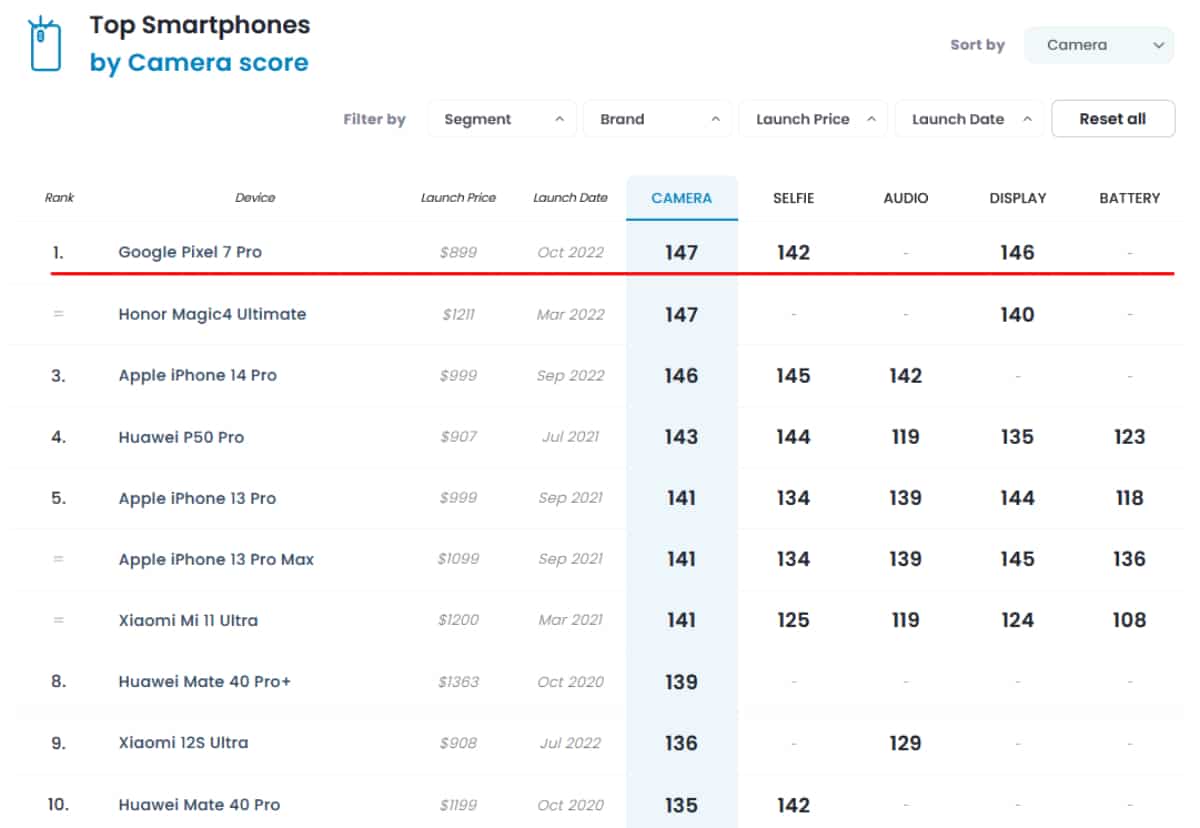Viewport: 1200px width, 828px height.
Task: Select the CAMERA column tab
Action: tap(682, 198)
